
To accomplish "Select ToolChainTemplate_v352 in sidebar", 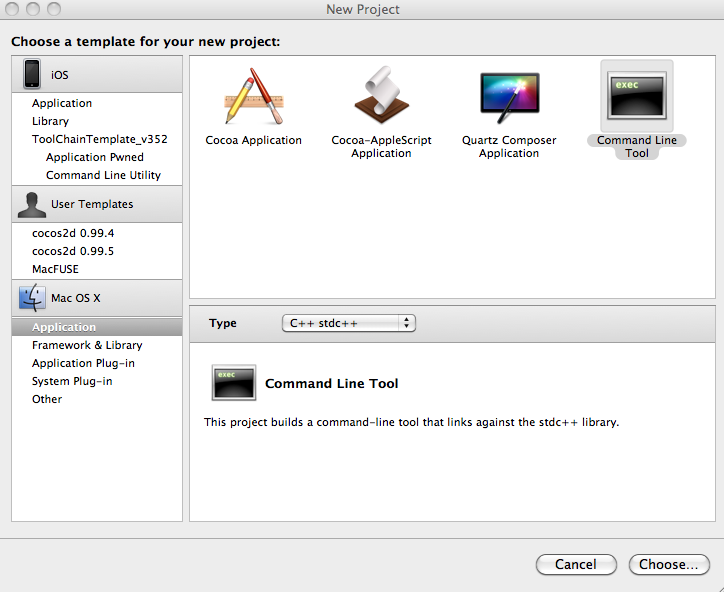I will [100, 139].
